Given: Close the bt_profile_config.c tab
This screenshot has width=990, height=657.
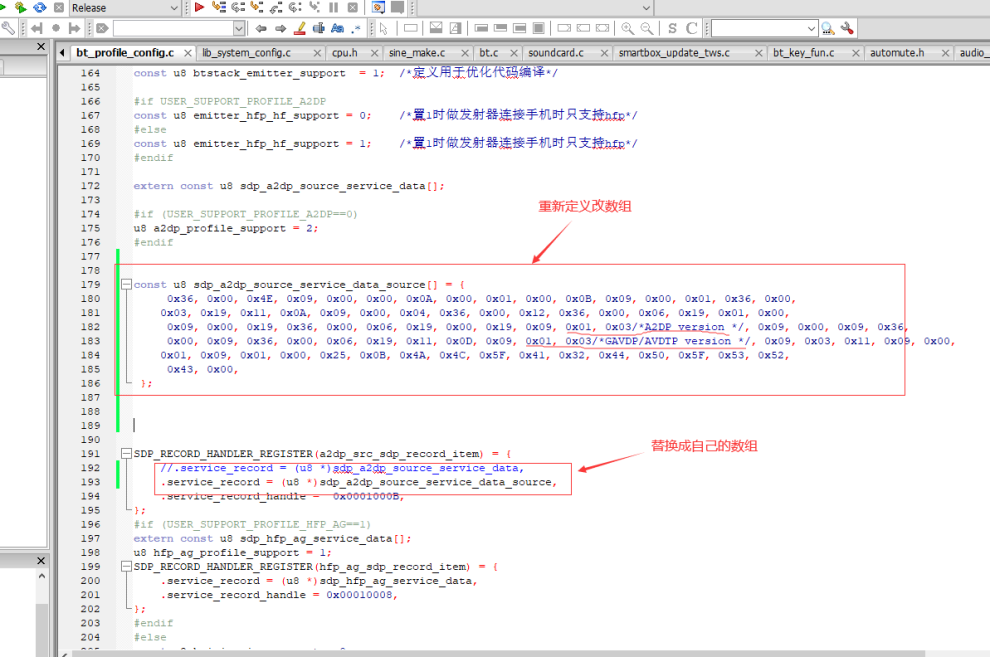Looking at the screenshot, I should (188, 53).
